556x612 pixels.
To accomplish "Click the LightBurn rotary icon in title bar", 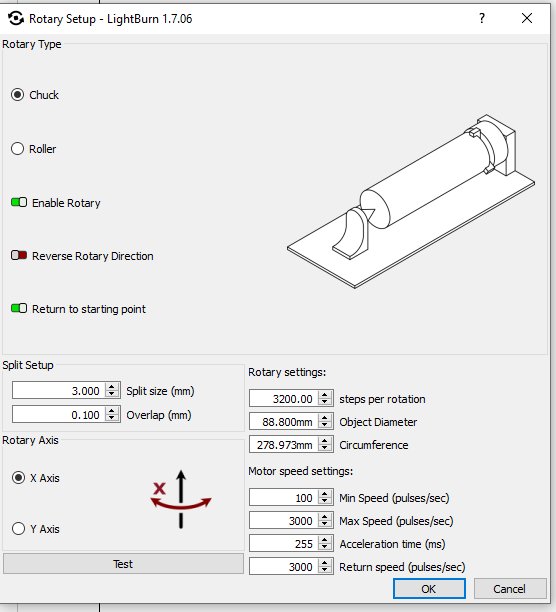I will [16, 18].
